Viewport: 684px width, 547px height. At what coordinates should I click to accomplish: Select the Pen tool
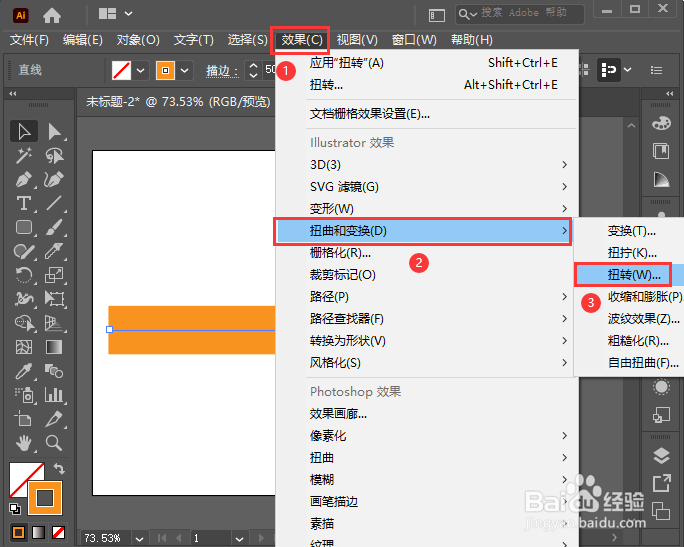click(x=24, y=179)
